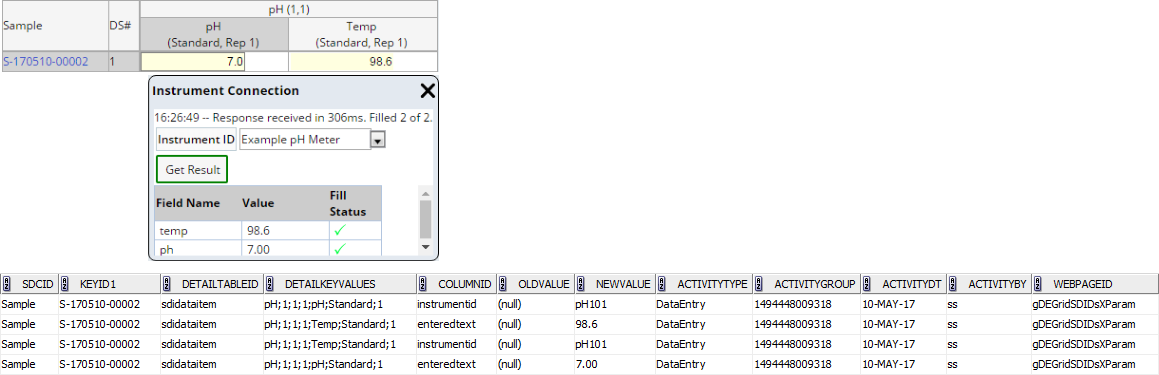Open sample link S-170510-00002

point(46,61)
